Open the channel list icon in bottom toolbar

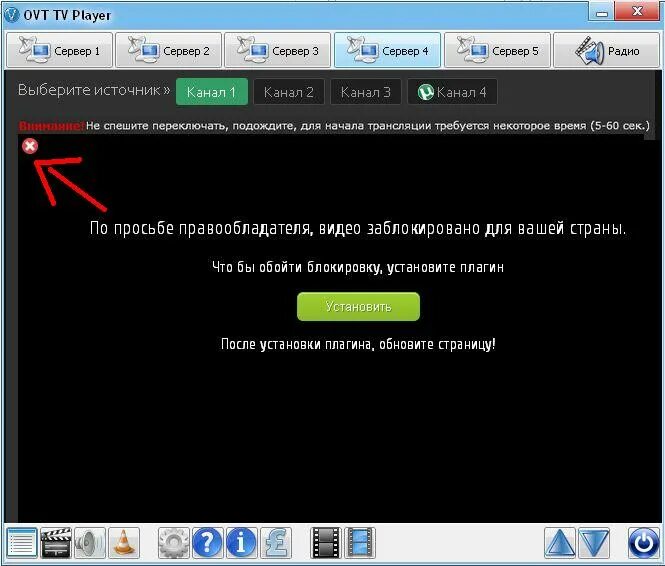pos(22,542)
